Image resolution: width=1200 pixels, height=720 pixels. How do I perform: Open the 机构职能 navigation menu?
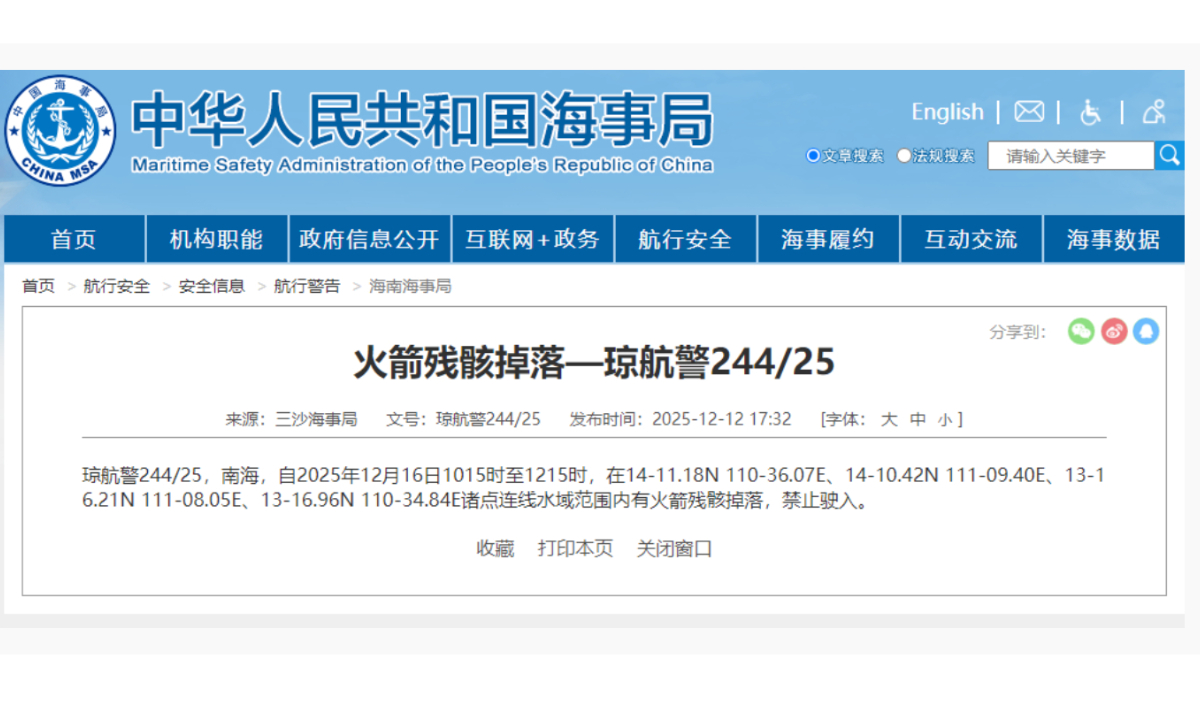click(x=217, y=238)
